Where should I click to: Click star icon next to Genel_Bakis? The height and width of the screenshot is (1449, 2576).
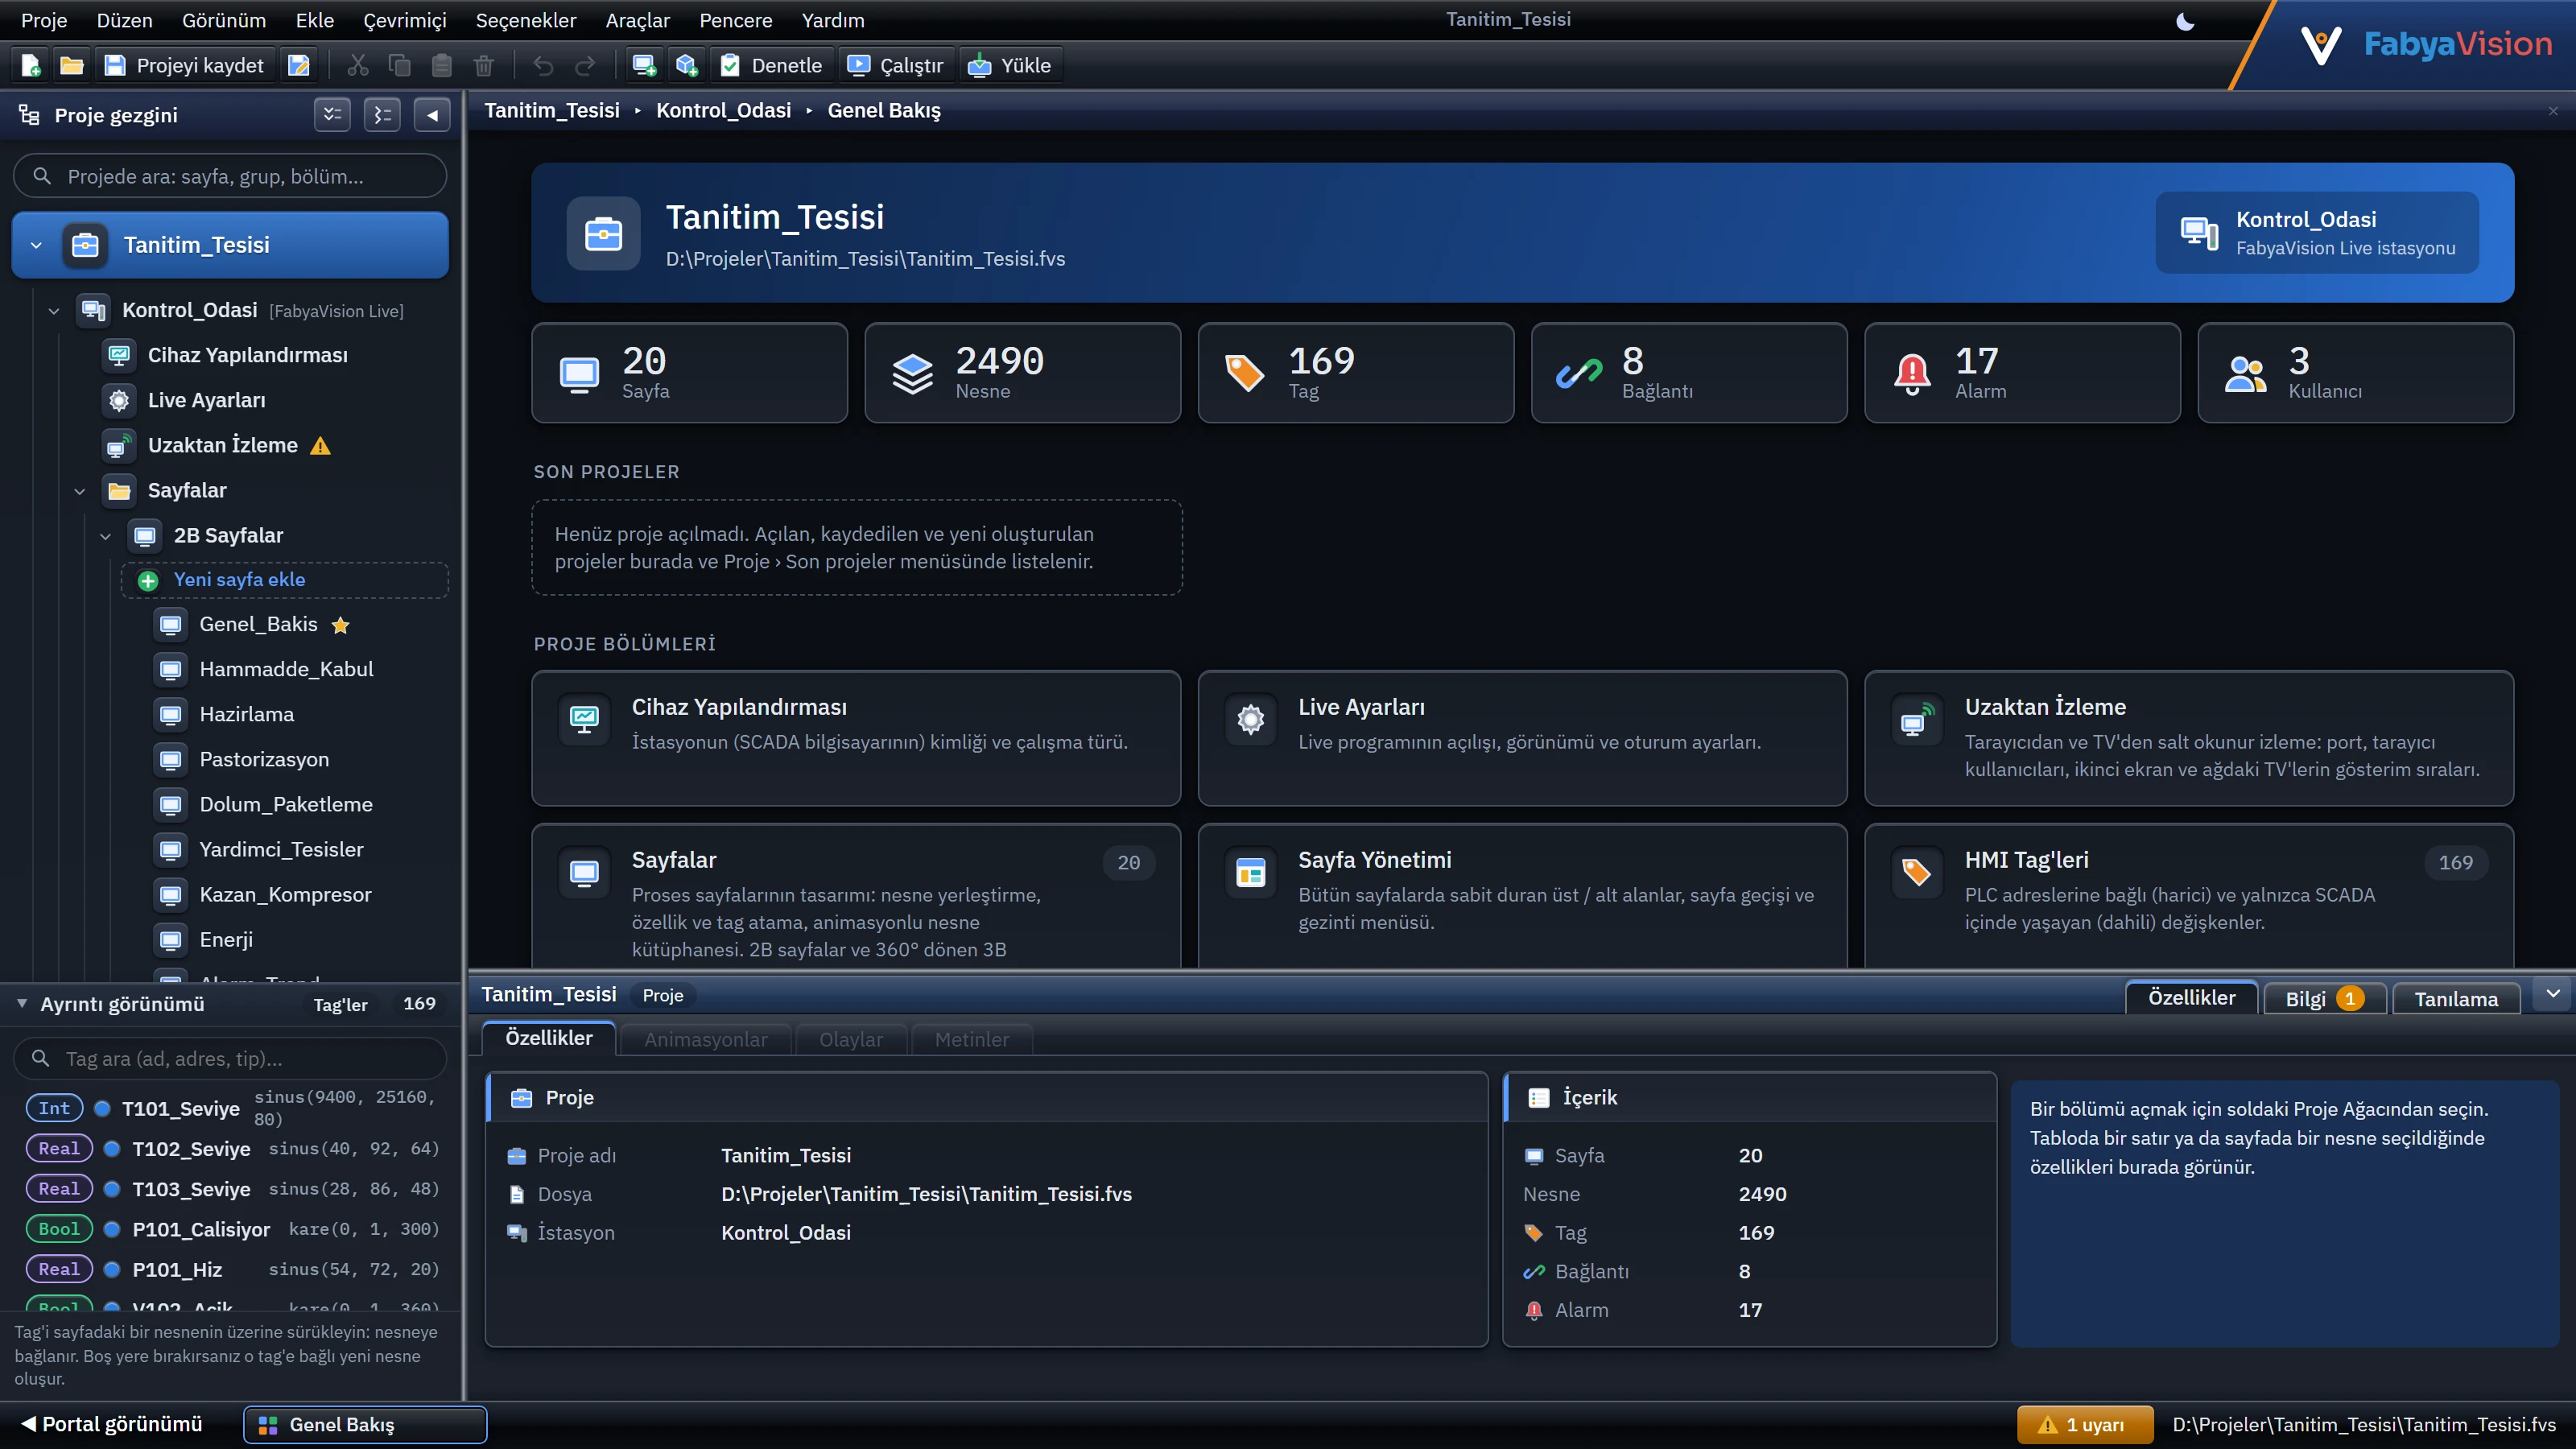(340, 626)
